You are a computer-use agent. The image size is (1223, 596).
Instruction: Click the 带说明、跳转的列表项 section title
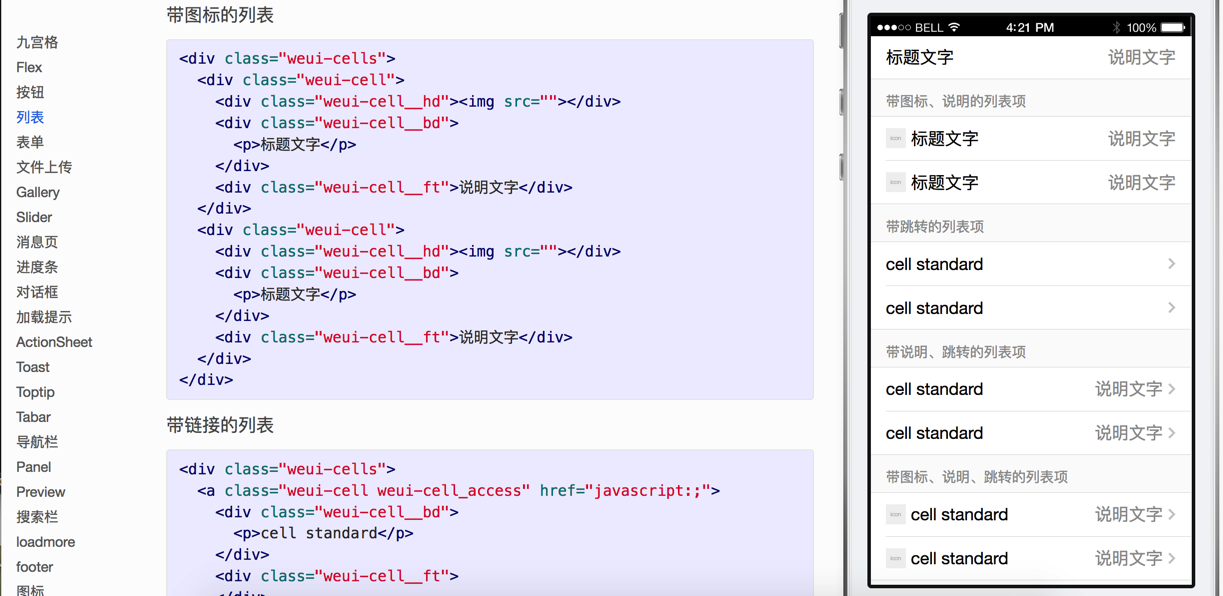click(x=955, y=352)
